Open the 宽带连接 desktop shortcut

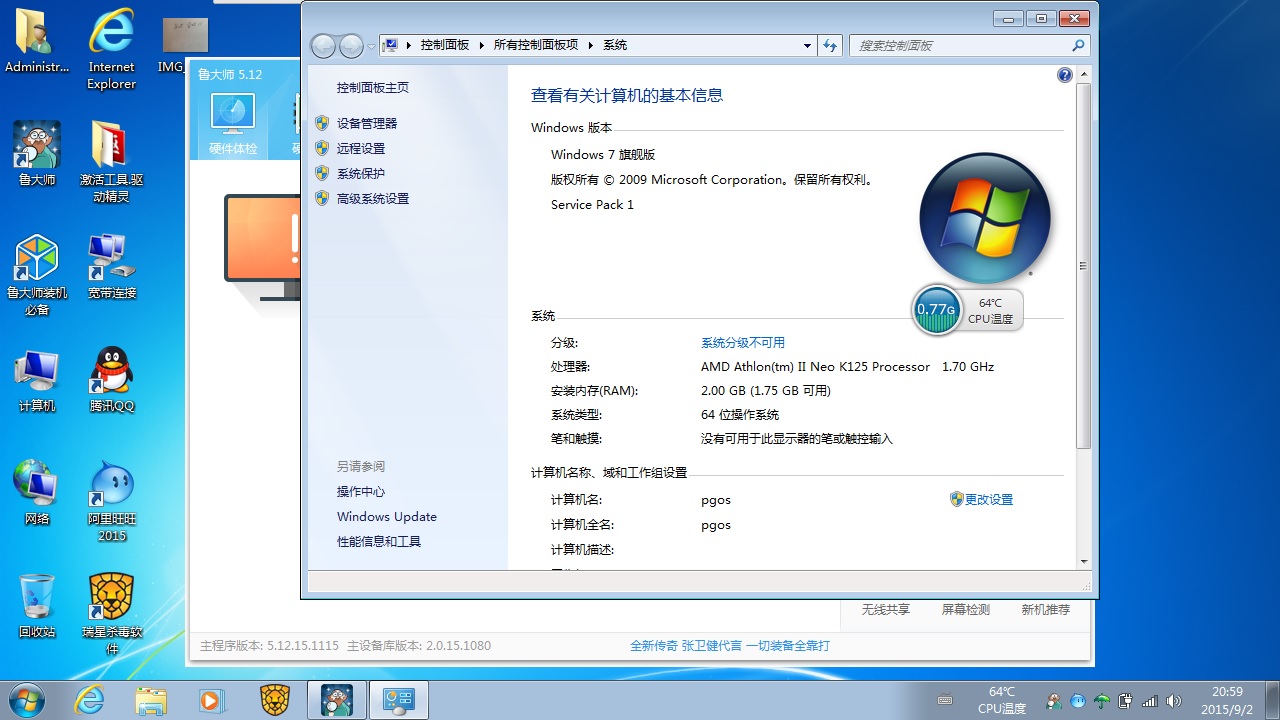(111, 268)
